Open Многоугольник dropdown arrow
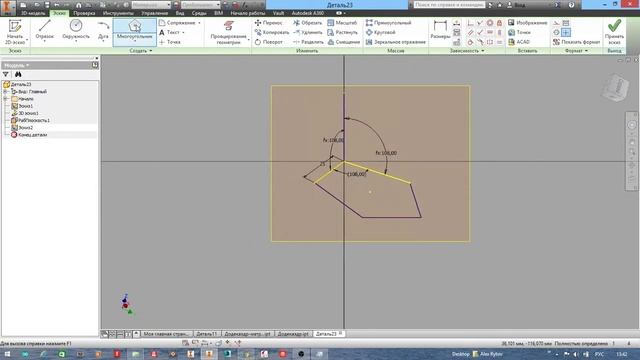The height and width of the screenshot is (360, 640). coord(135,41)
